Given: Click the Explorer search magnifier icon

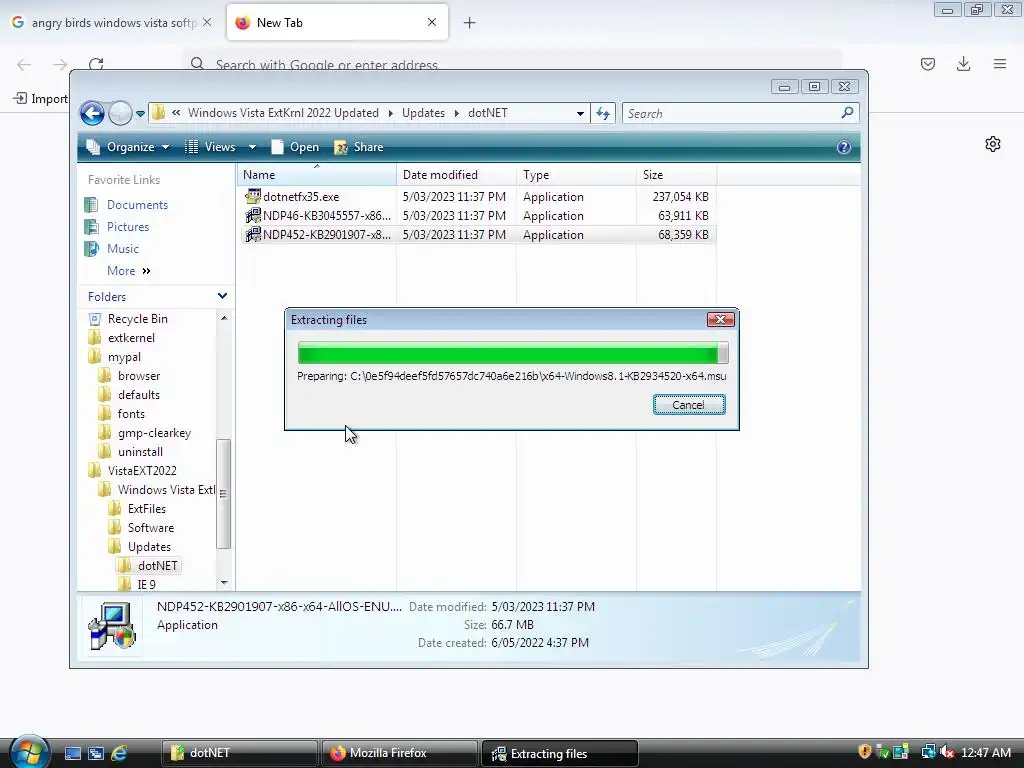Looking at the screenshot, I should 847,113.
